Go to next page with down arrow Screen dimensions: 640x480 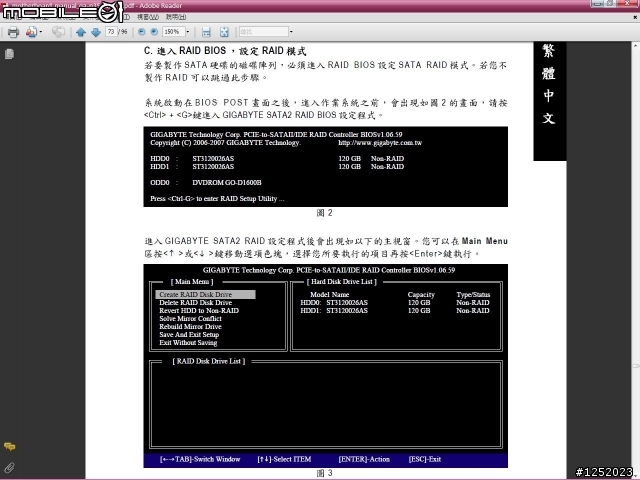pos(96,32)
